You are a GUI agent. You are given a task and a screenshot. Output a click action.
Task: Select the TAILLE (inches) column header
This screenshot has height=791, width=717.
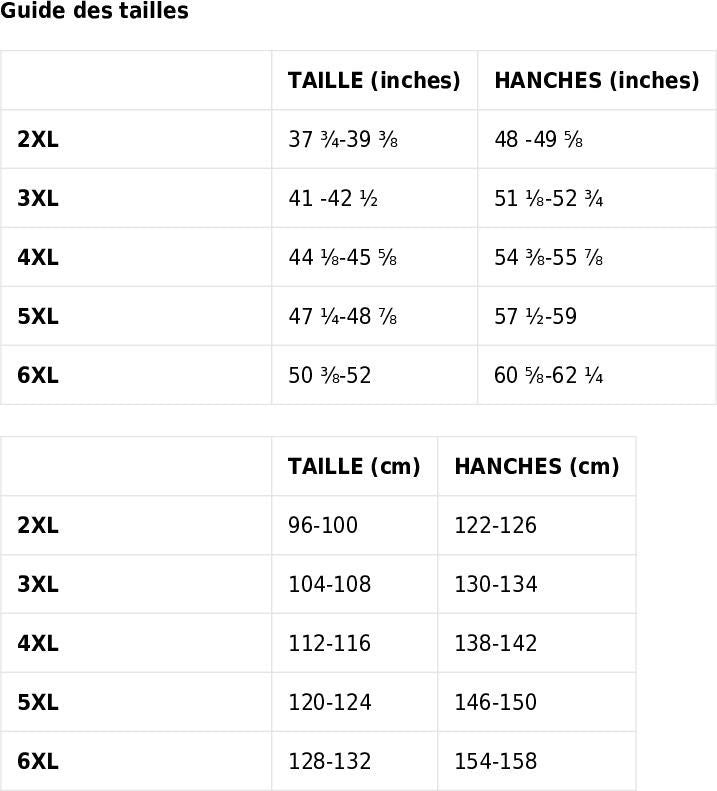pyautogui.click(x=374, y=81)
